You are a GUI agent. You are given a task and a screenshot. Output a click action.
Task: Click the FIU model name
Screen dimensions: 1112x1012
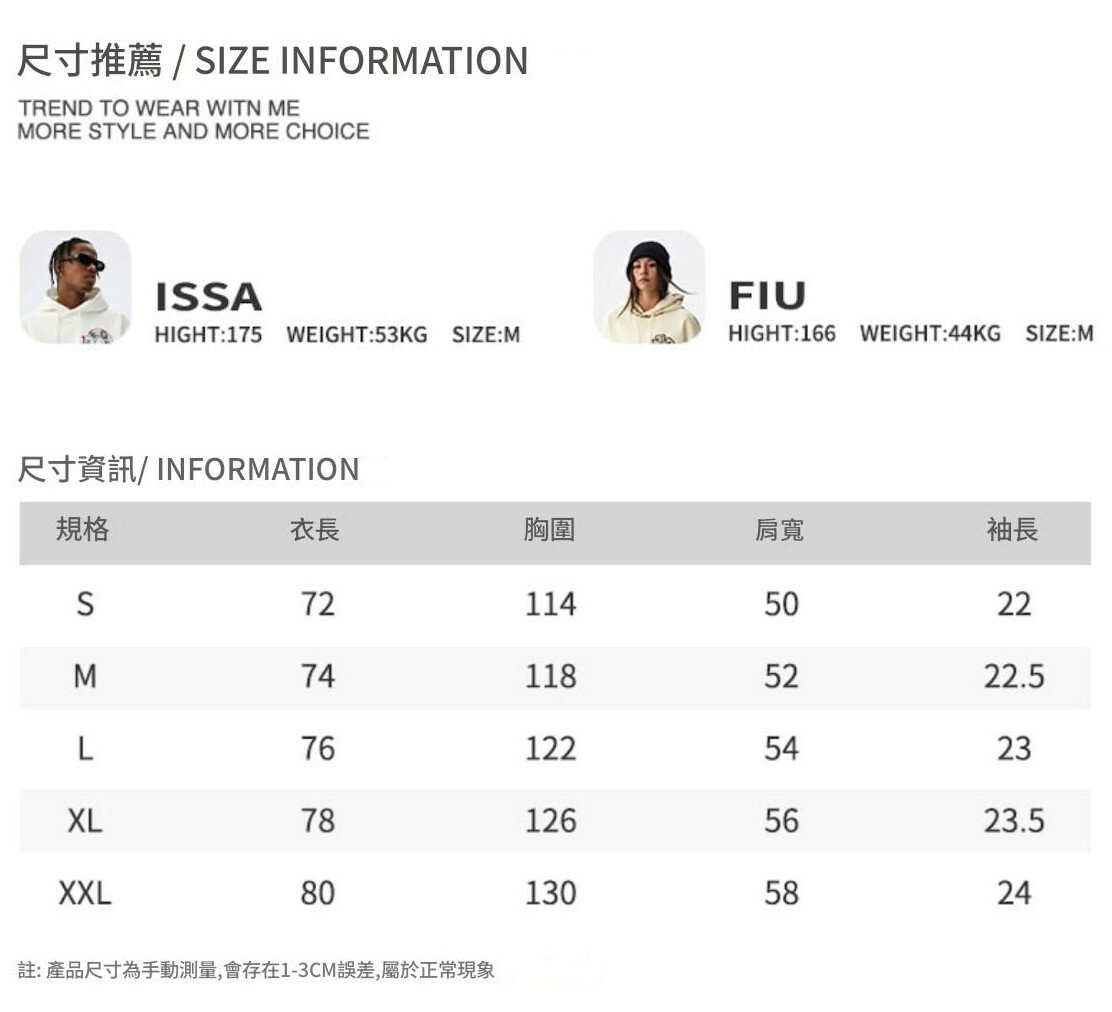(x=767, y=296)
